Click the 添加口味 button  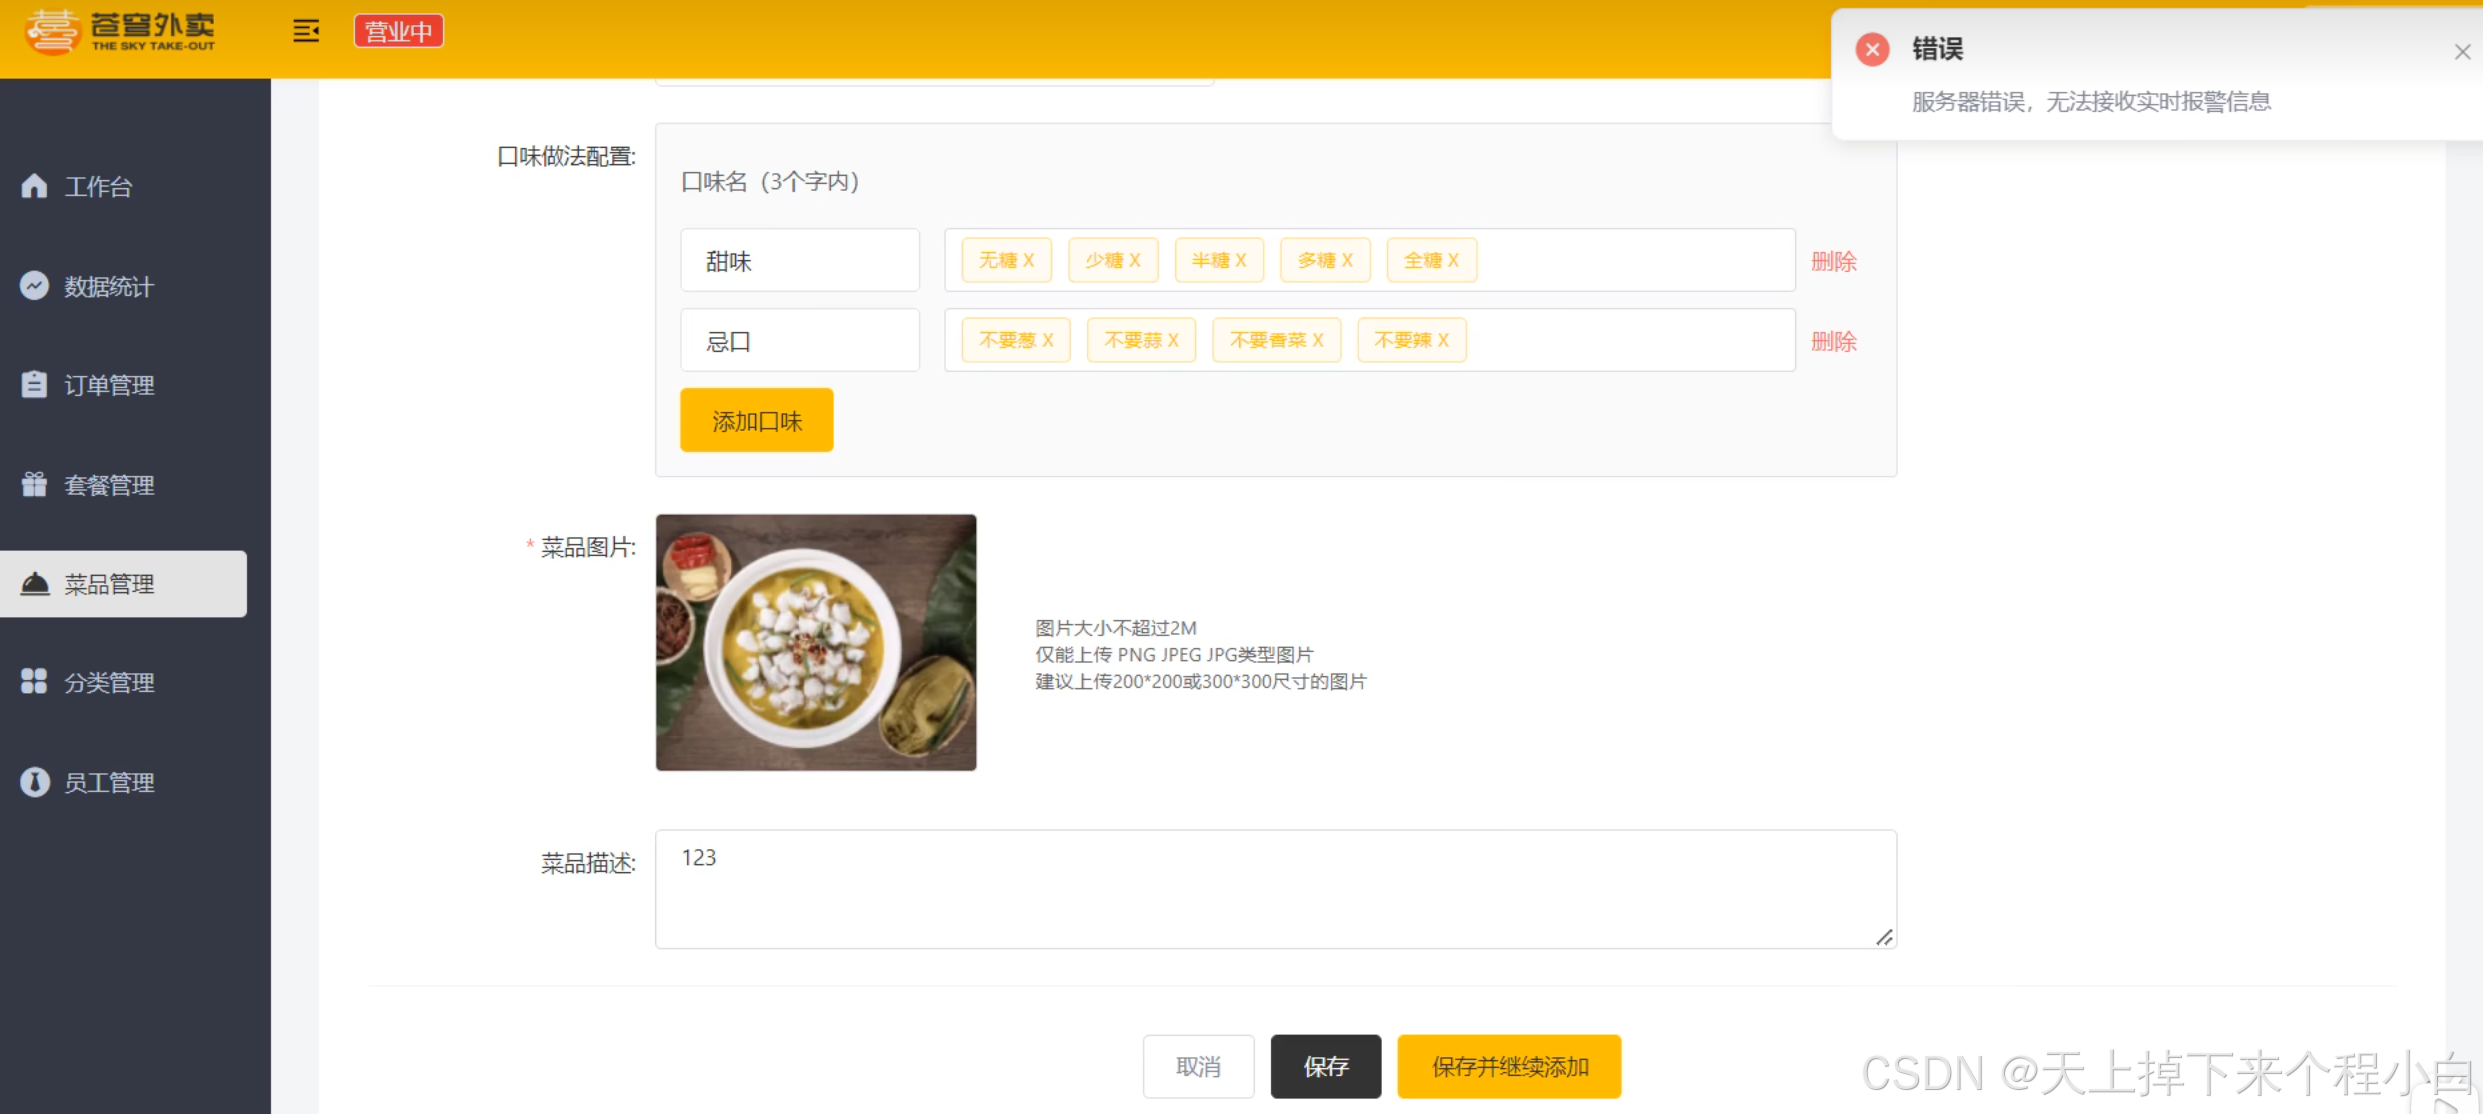[x=756, y=421]
